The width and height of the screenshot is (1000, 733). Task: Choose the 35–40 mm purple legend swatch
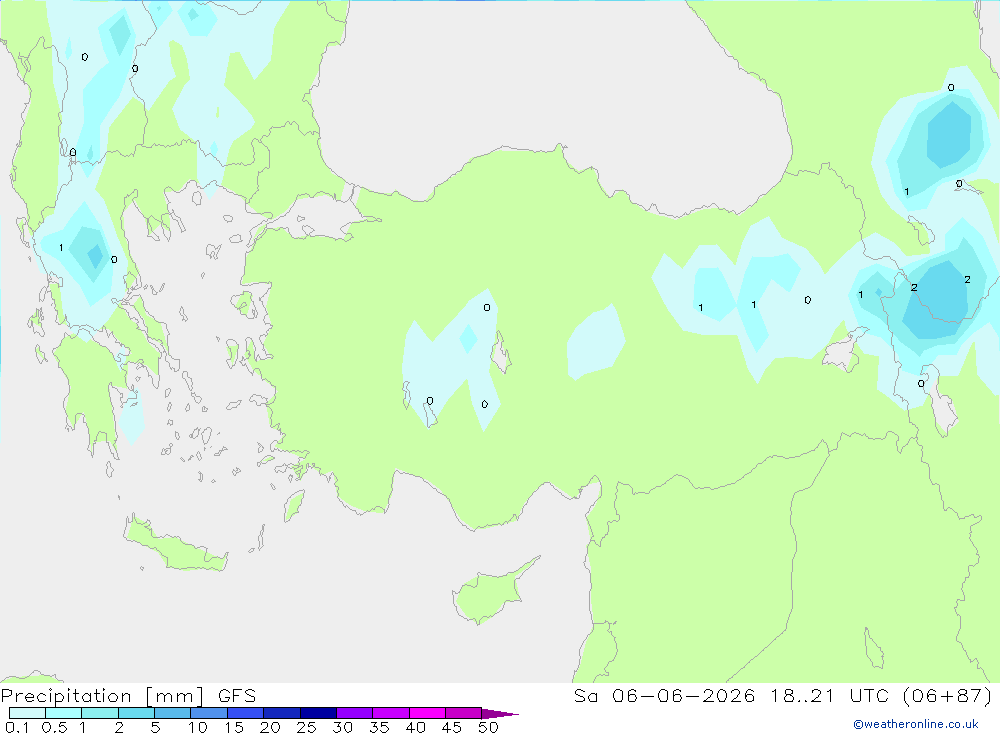coord(390,713)
